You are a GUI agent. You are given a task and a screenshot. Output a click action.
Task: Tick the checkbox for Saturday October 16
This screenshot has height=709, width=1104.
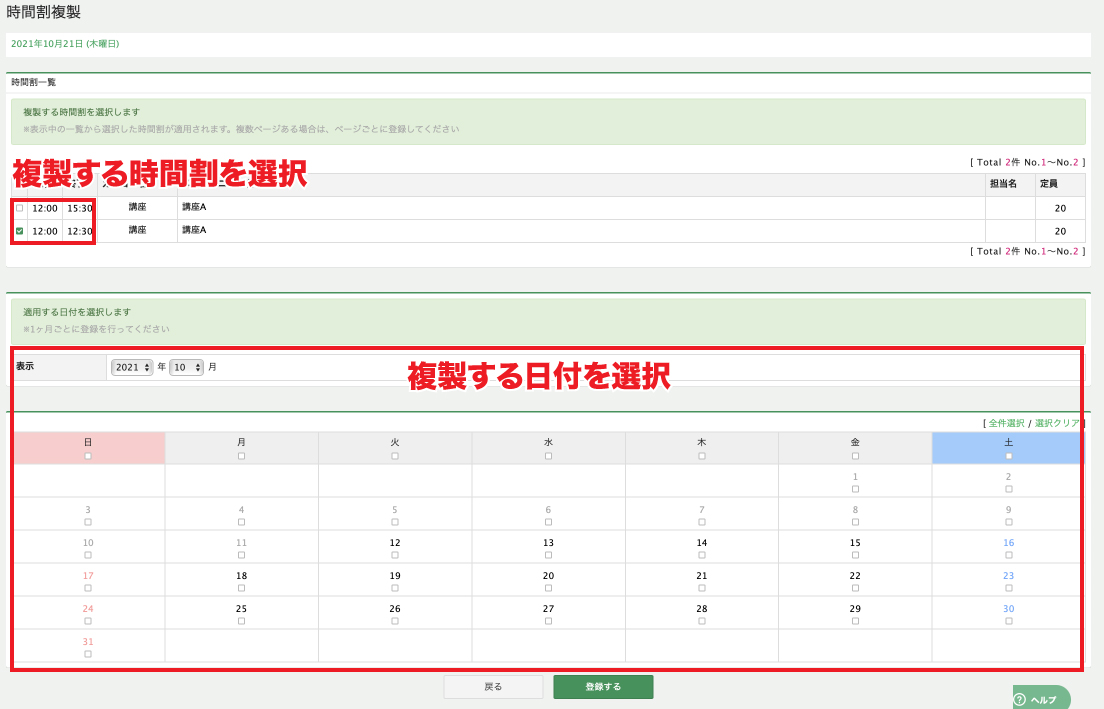point(1008,555)
